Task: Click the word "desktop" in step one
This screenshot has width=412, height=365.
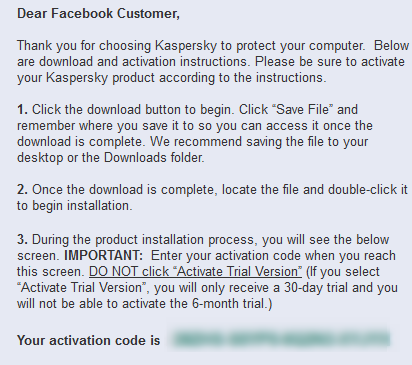Action: tap(40, 158)
